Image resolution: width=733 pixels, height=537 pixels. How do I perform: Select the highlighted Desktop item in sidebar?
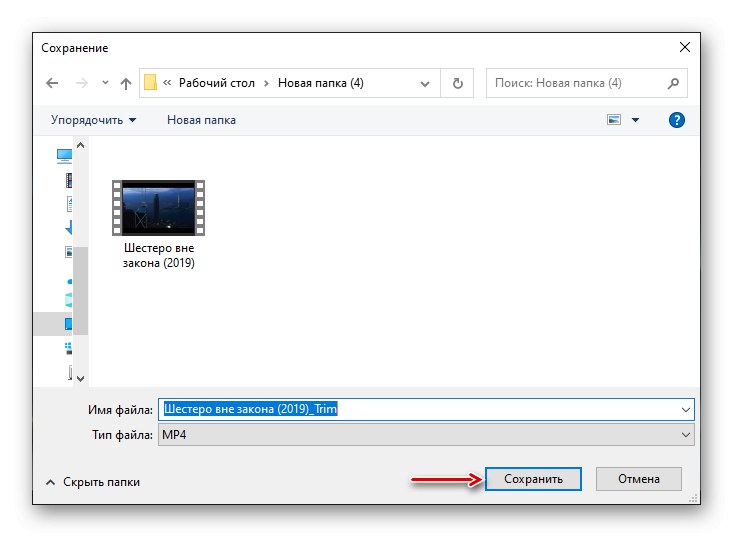tap(53, 324)
